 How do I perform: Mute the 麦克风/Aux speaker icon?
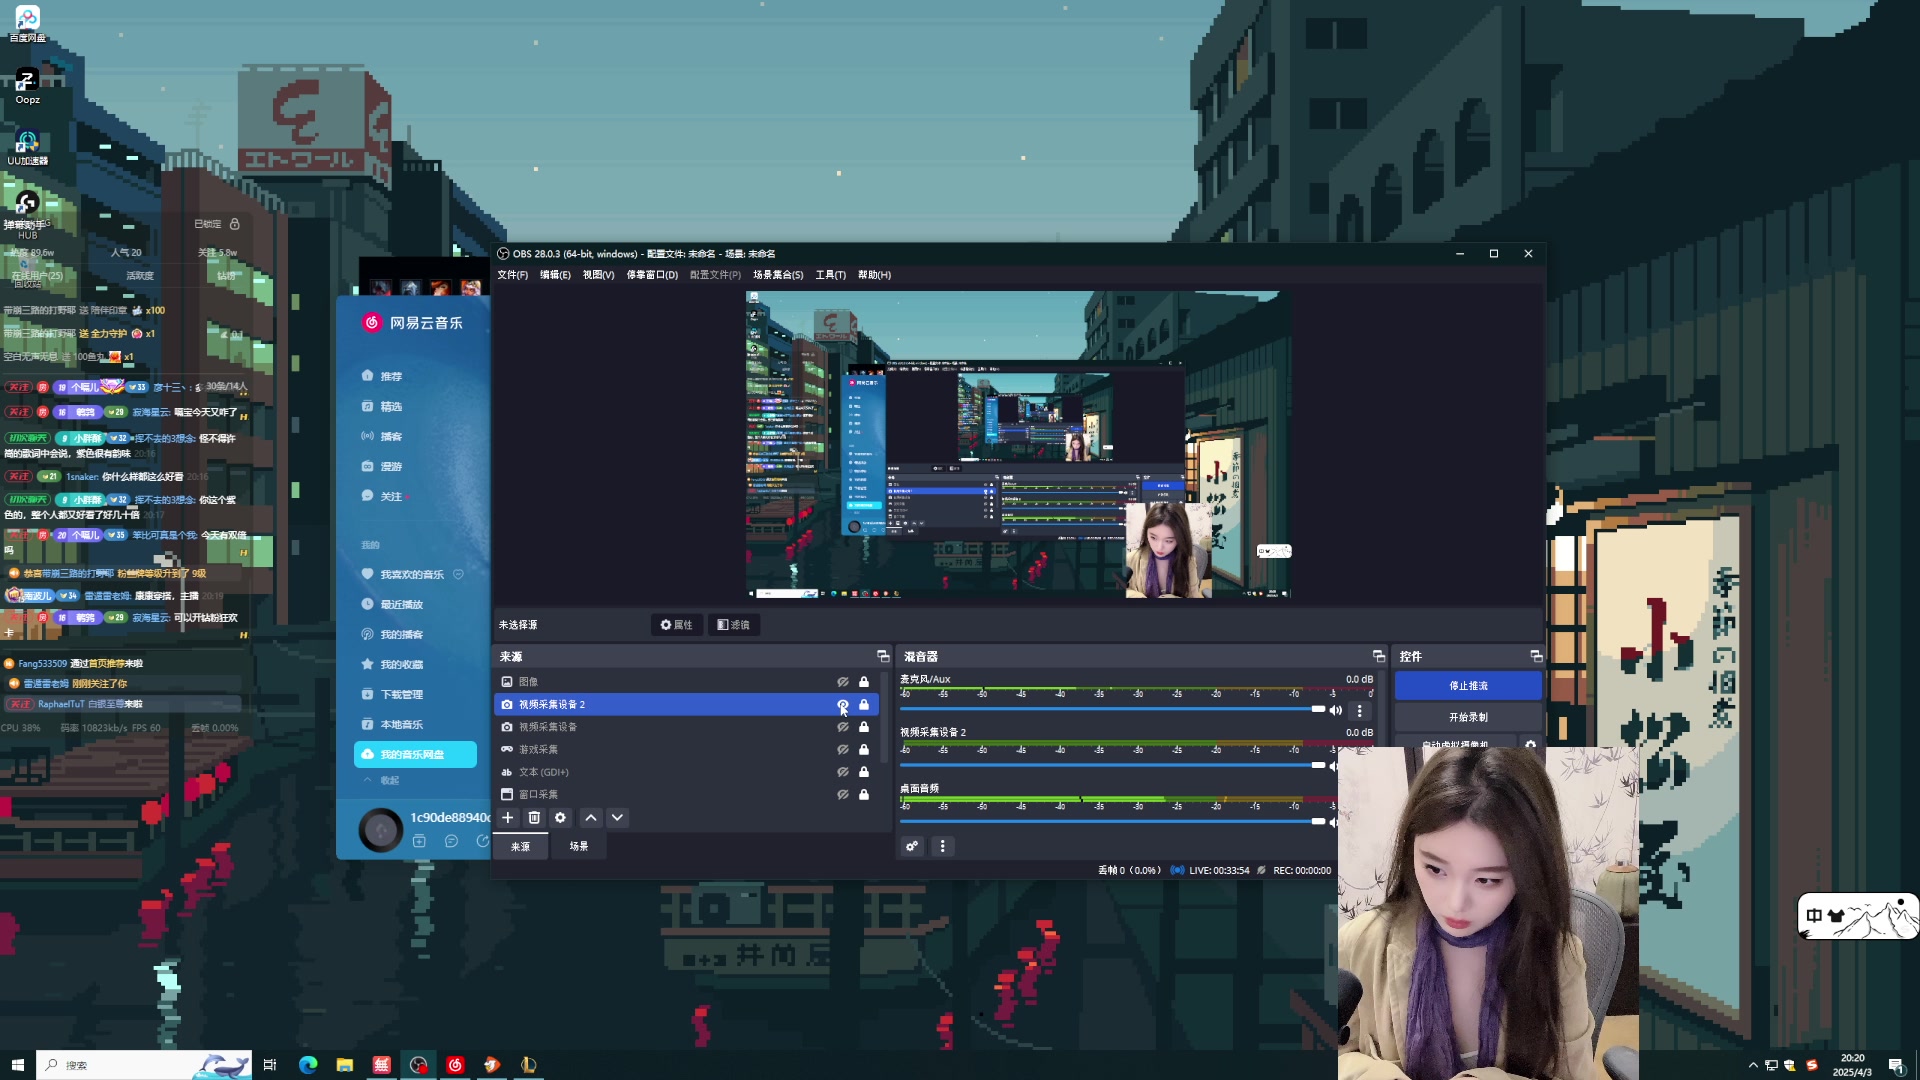point(1336,710)
